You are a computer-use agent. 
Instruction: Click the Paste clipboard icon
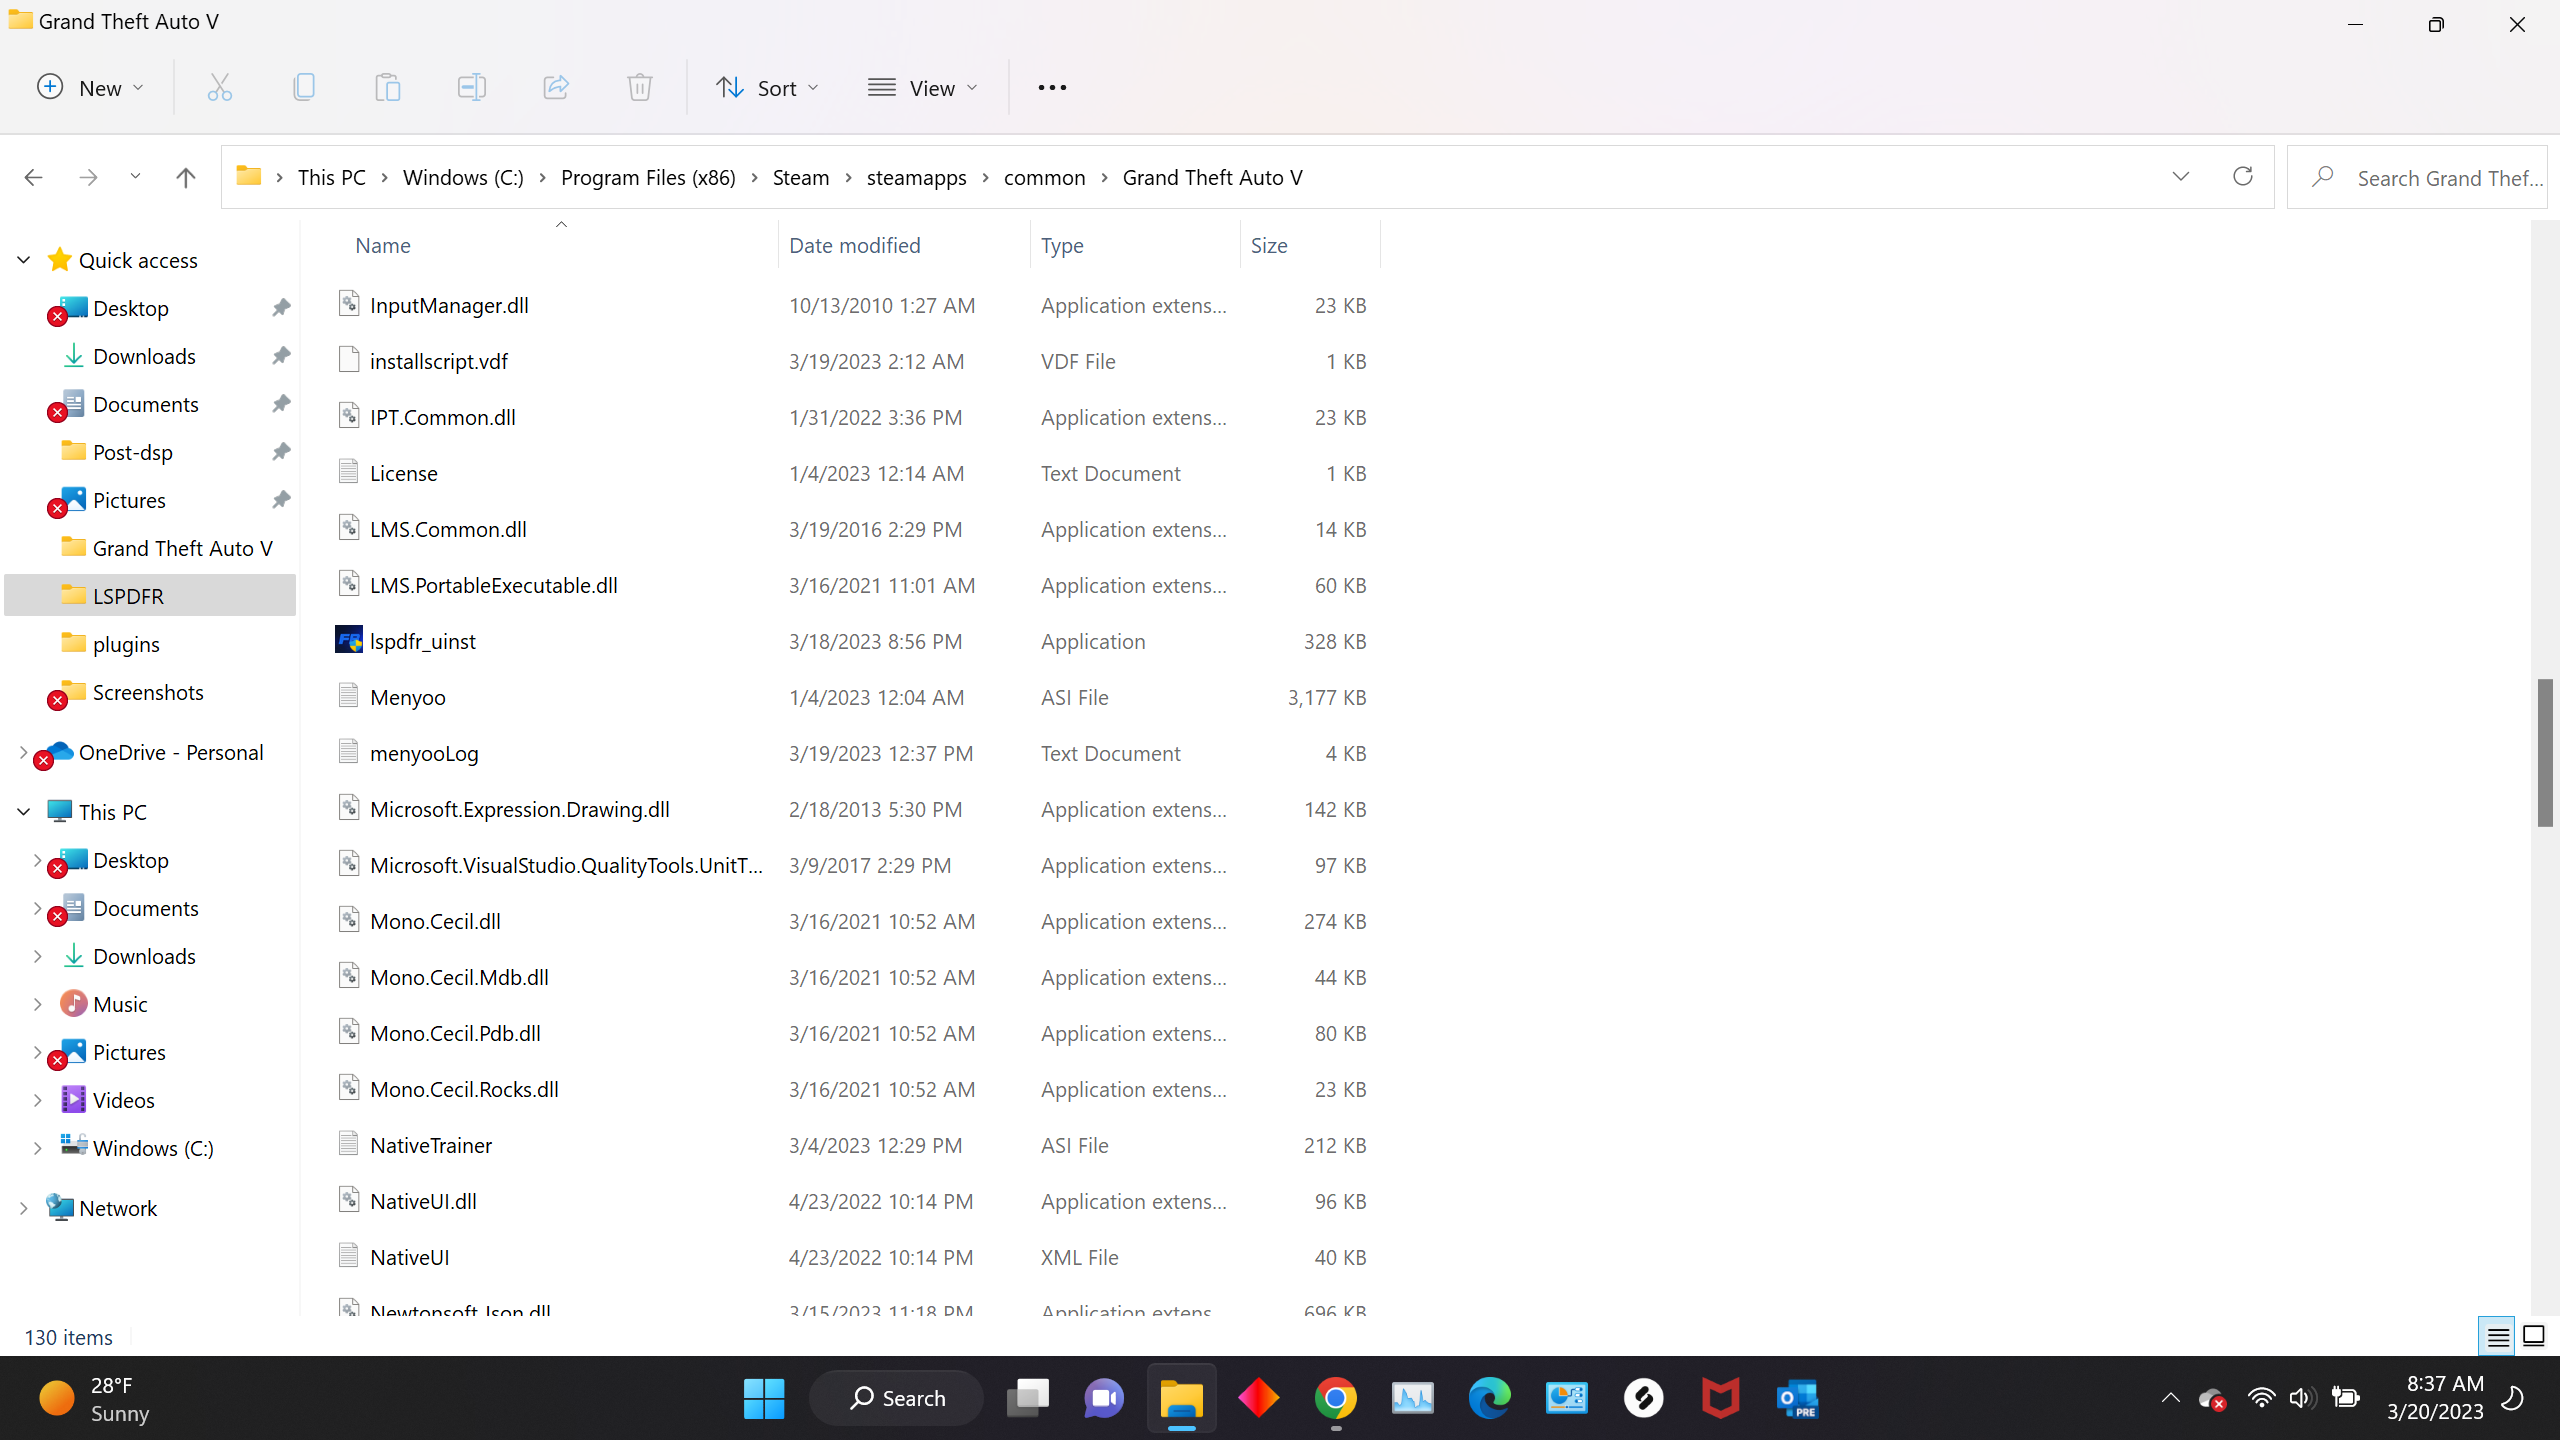pos(387,88)
